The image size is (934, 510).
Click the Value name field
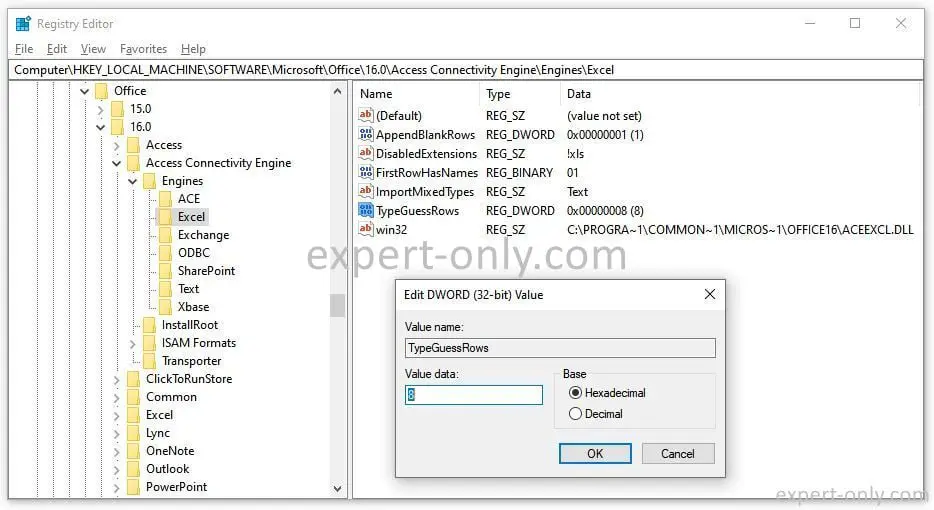560,348
